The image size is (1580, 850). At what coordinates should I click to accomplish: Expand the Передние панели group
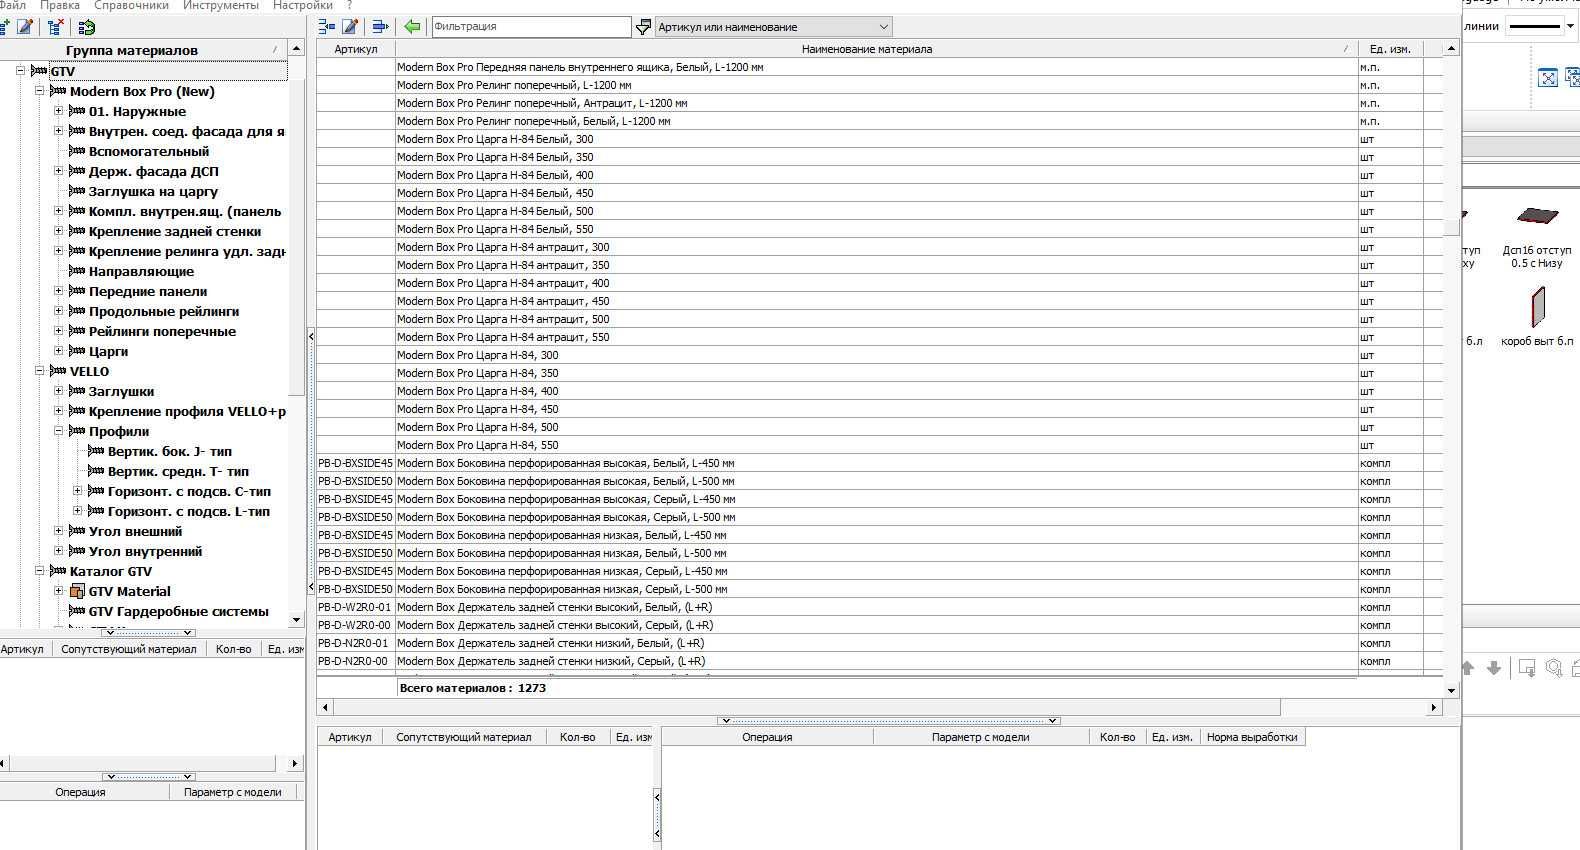click(x=58, y=291)
